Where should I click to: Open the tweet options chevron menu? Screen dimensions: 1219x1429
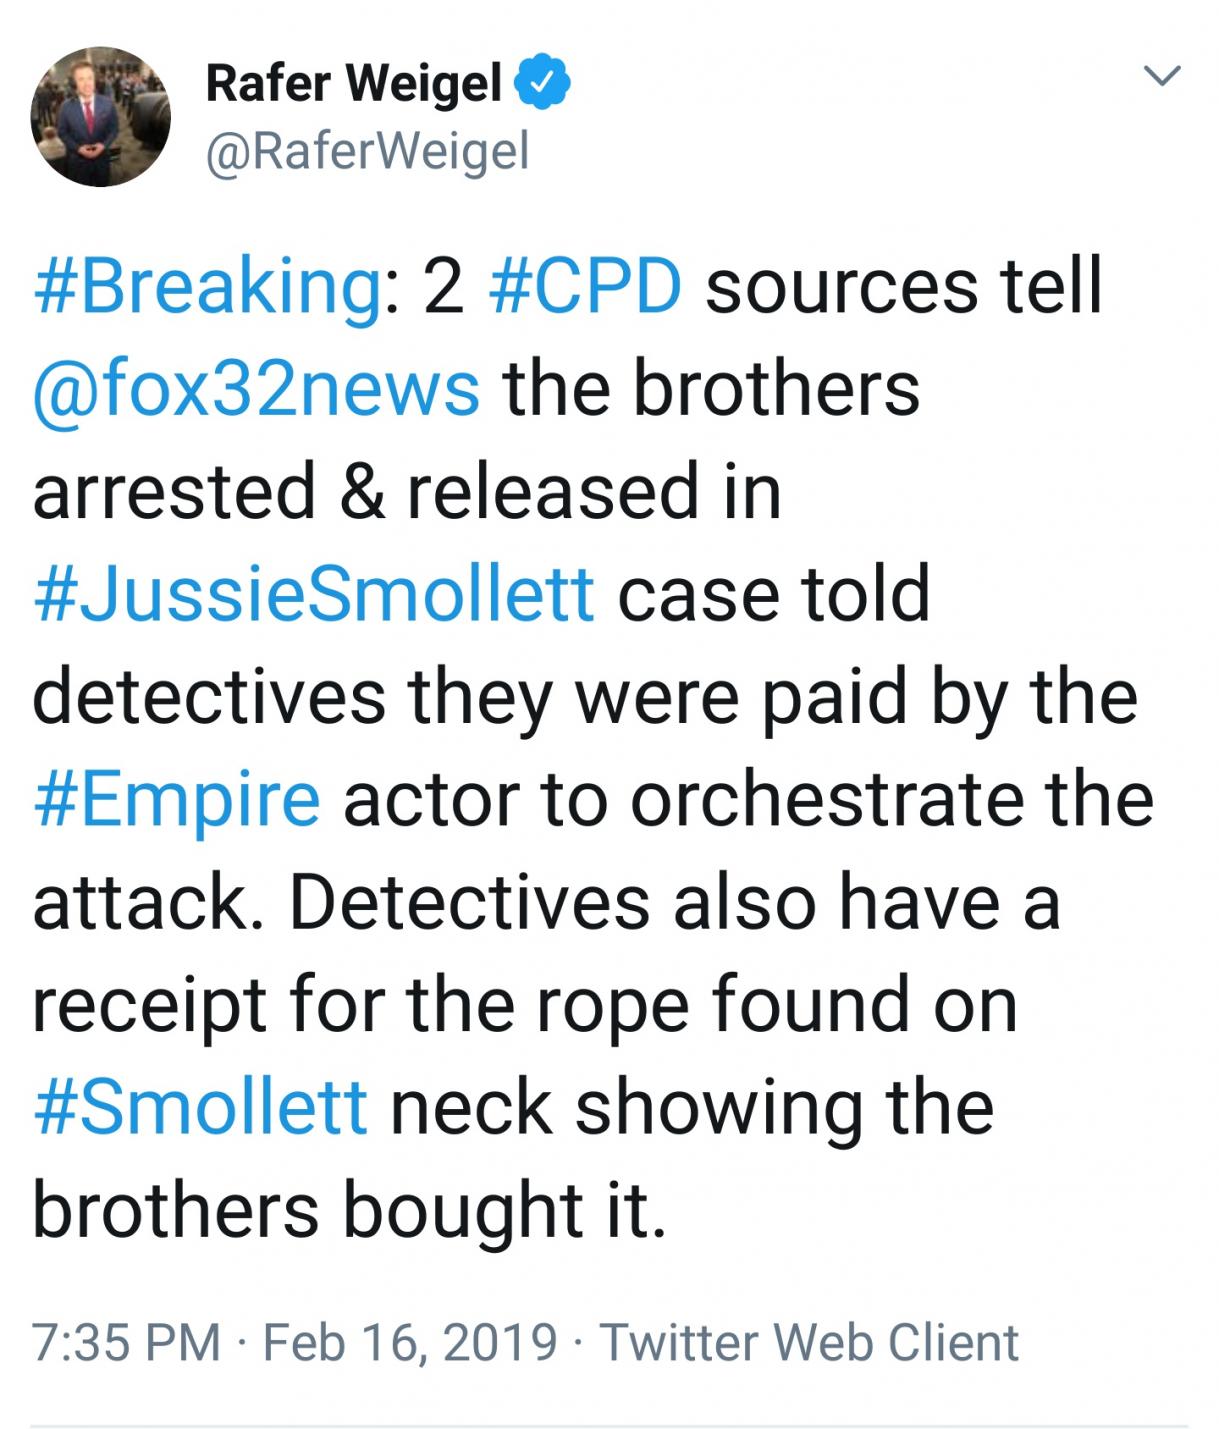pyautogui.click(x=1162, y=76)
